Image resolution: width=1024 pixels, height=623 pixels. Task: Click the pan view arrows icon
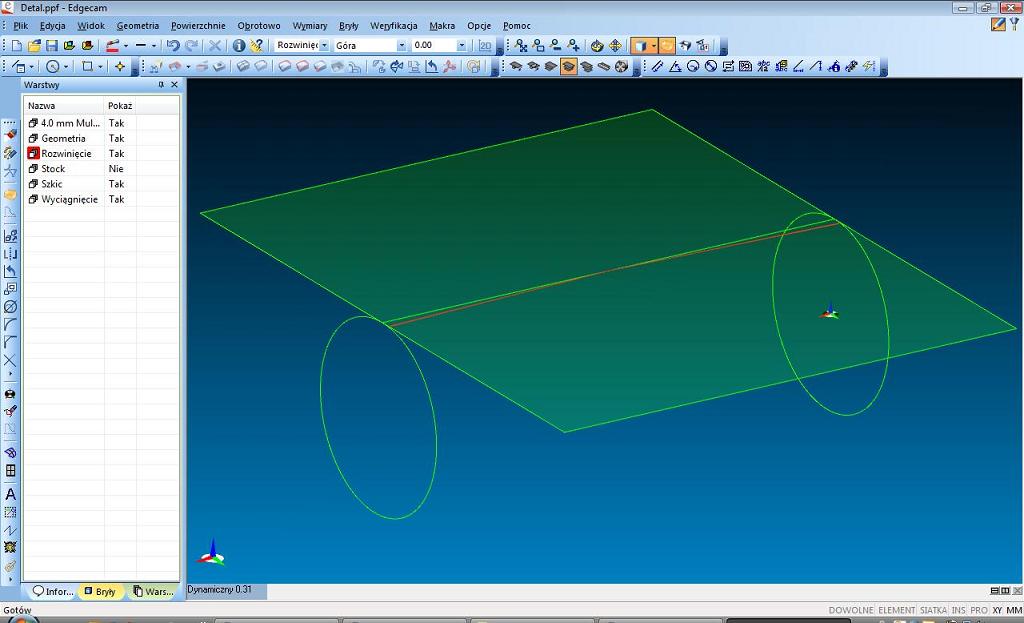pos(615,46)
